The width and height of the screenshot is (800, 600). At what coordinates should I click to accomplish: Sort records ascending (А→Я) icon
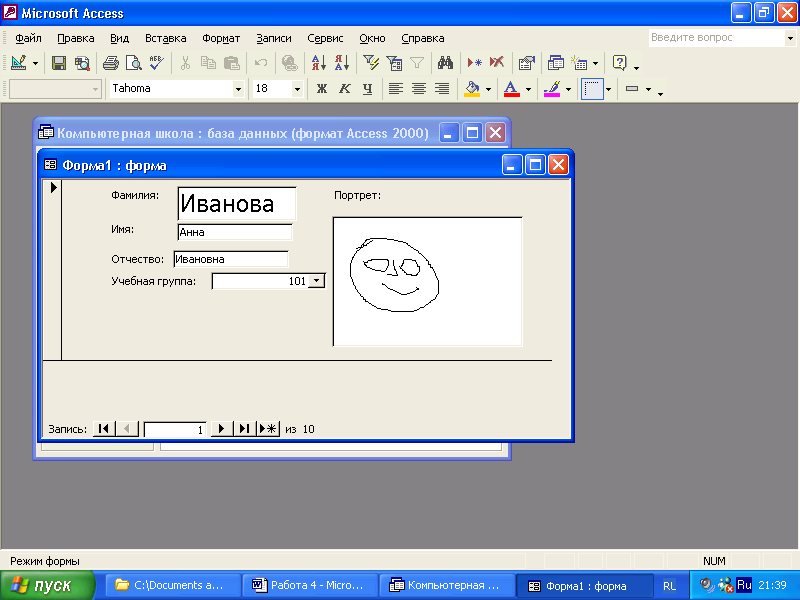pyautogui.click(x=319, y=63)
